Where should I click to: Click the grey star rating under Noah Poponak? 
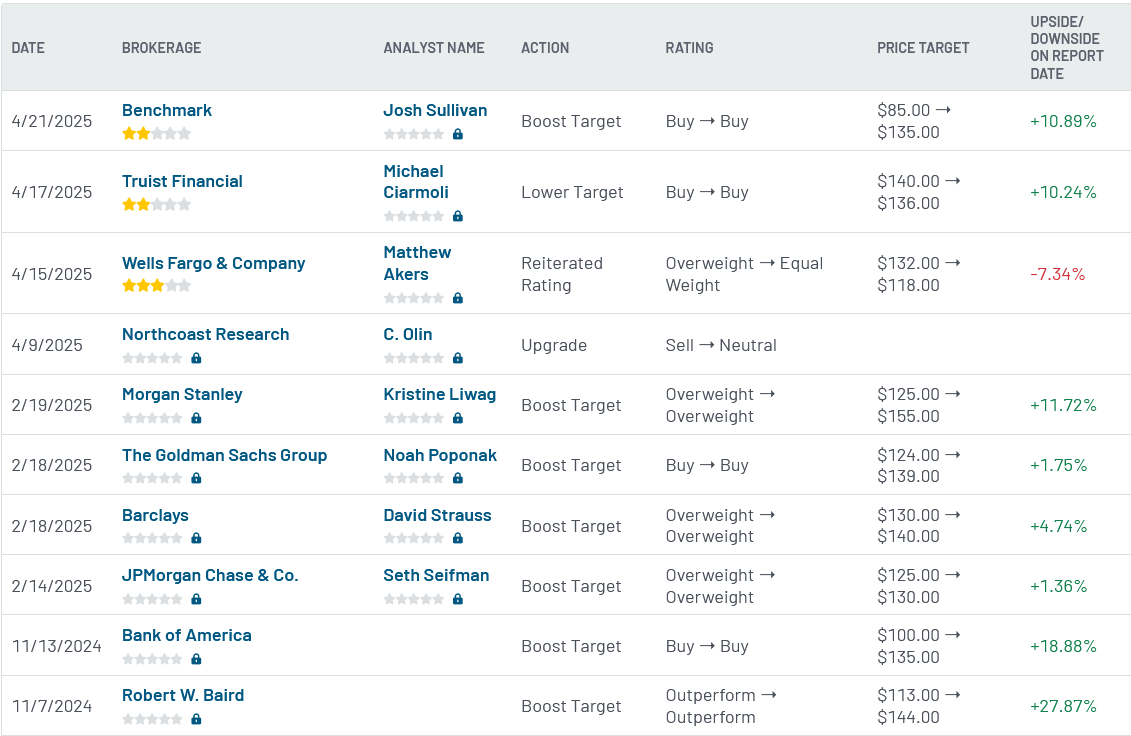point(414,478)
